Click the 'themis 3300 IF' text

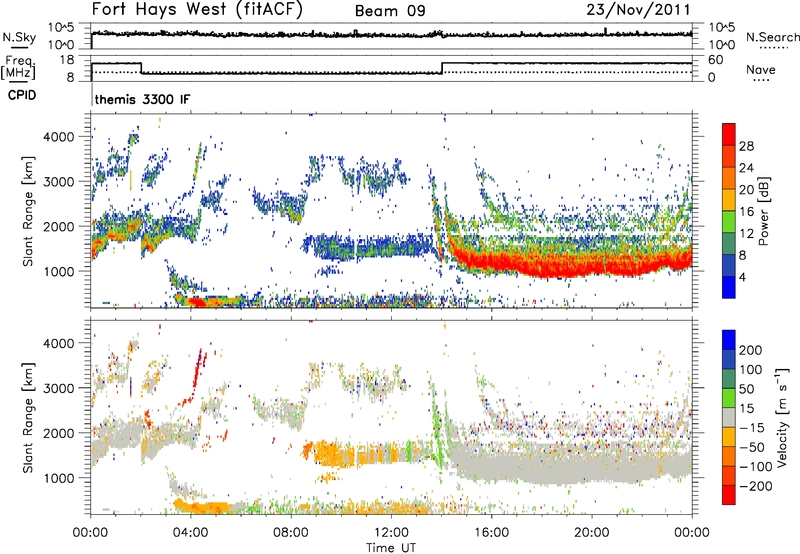pos(142,99)
